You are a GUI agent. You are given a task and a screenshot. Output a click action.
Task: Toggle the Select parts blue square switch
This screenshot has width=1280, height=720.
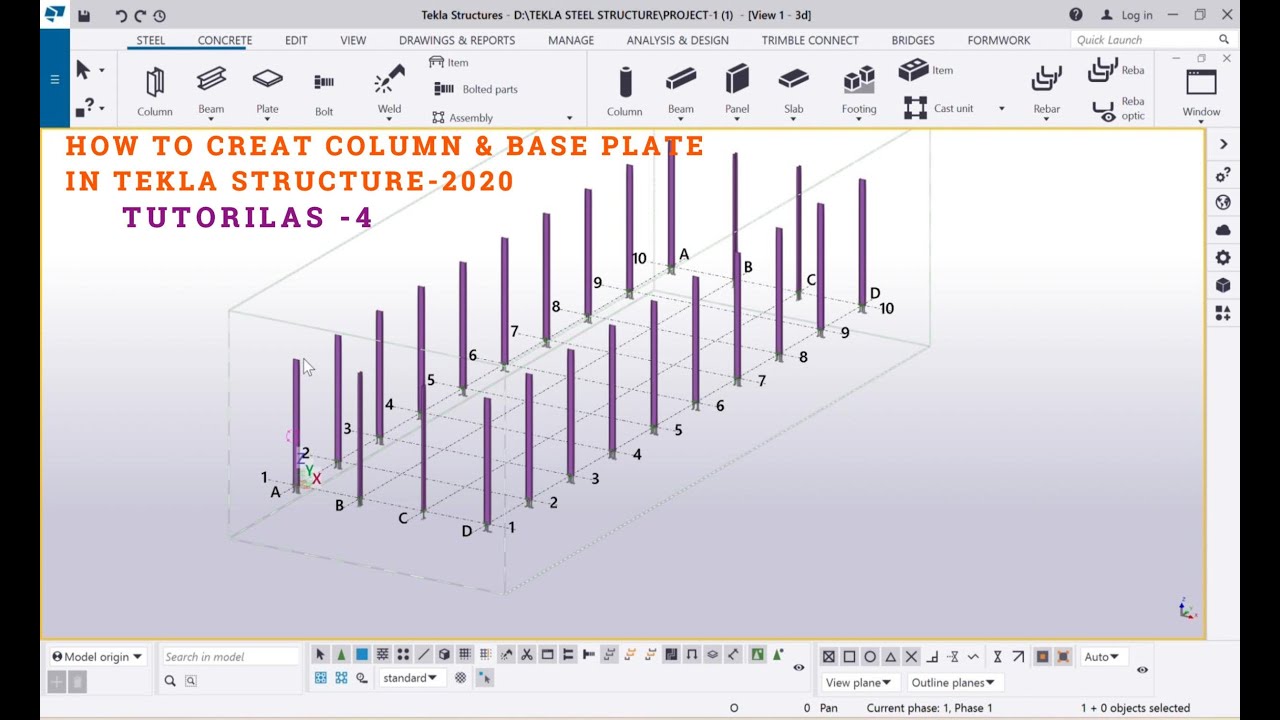362,655
